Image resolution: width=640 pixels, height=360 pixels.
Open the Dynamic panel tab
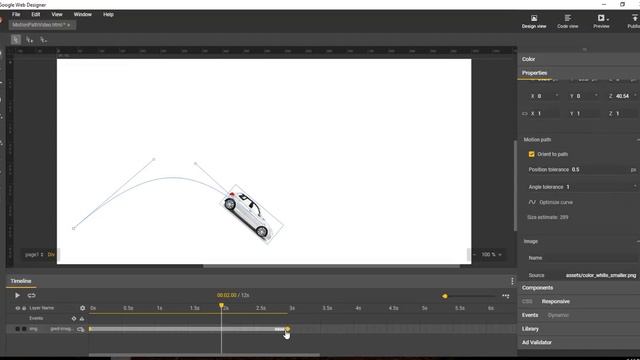(558, 315)
